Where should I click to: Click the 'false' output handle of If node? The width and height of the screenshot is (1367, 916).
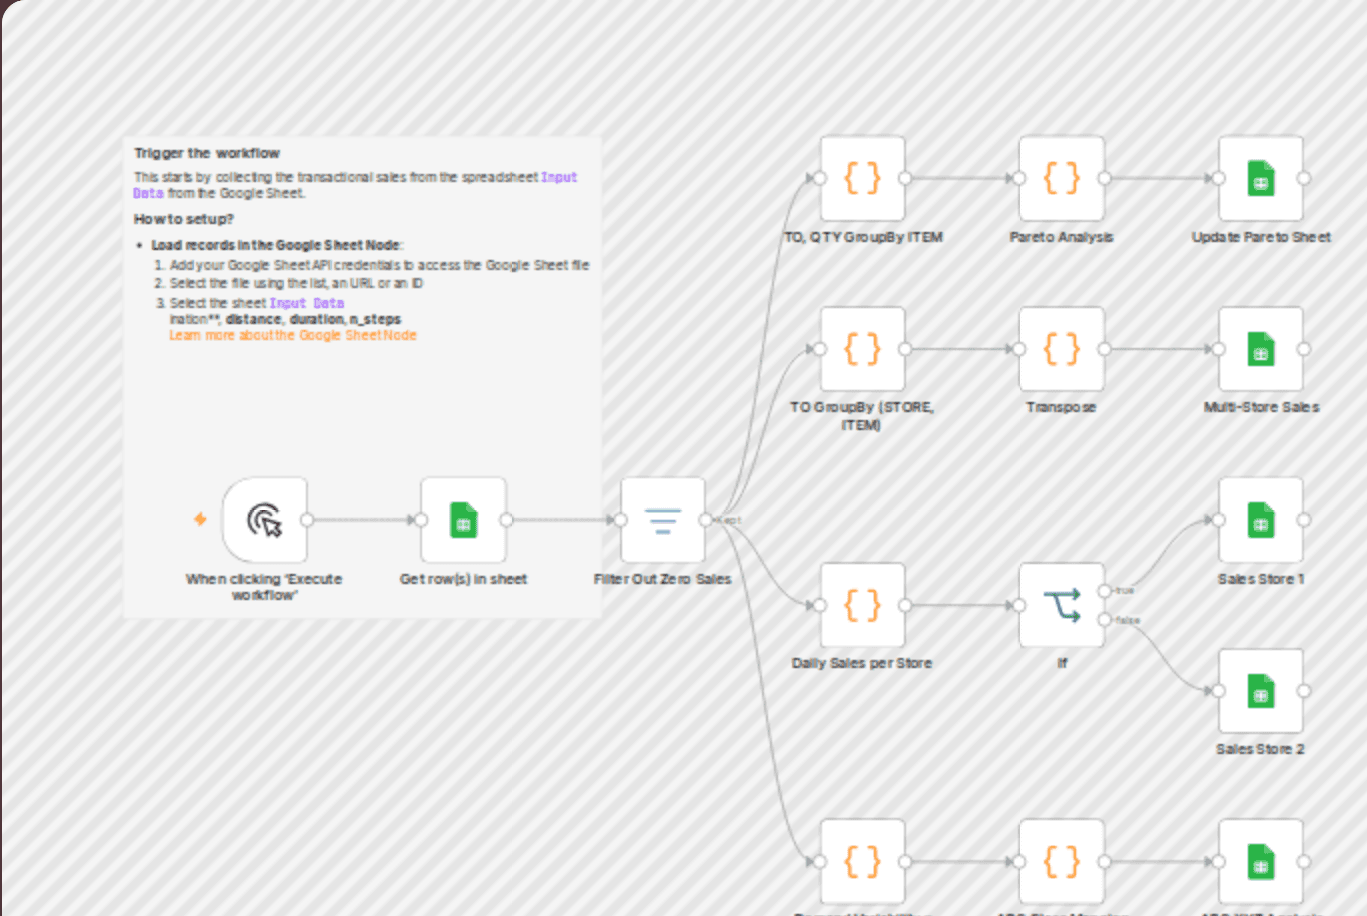(x=1104, y=620)
